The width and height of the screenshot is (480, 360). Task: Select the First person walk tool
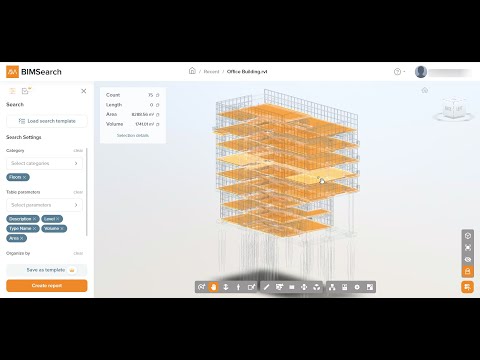pyautogui.click(x=238, y=287)
